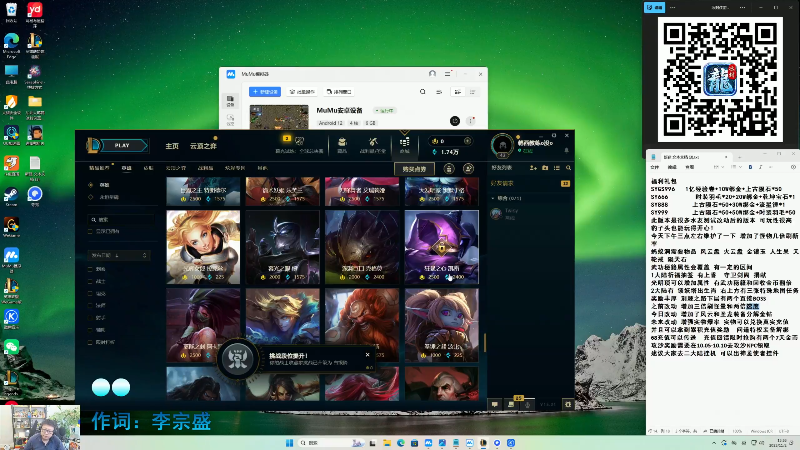Switch to the 精品推荐 store tab
Image resolution: width=800 pixels, height=450 pixels.
99,168
